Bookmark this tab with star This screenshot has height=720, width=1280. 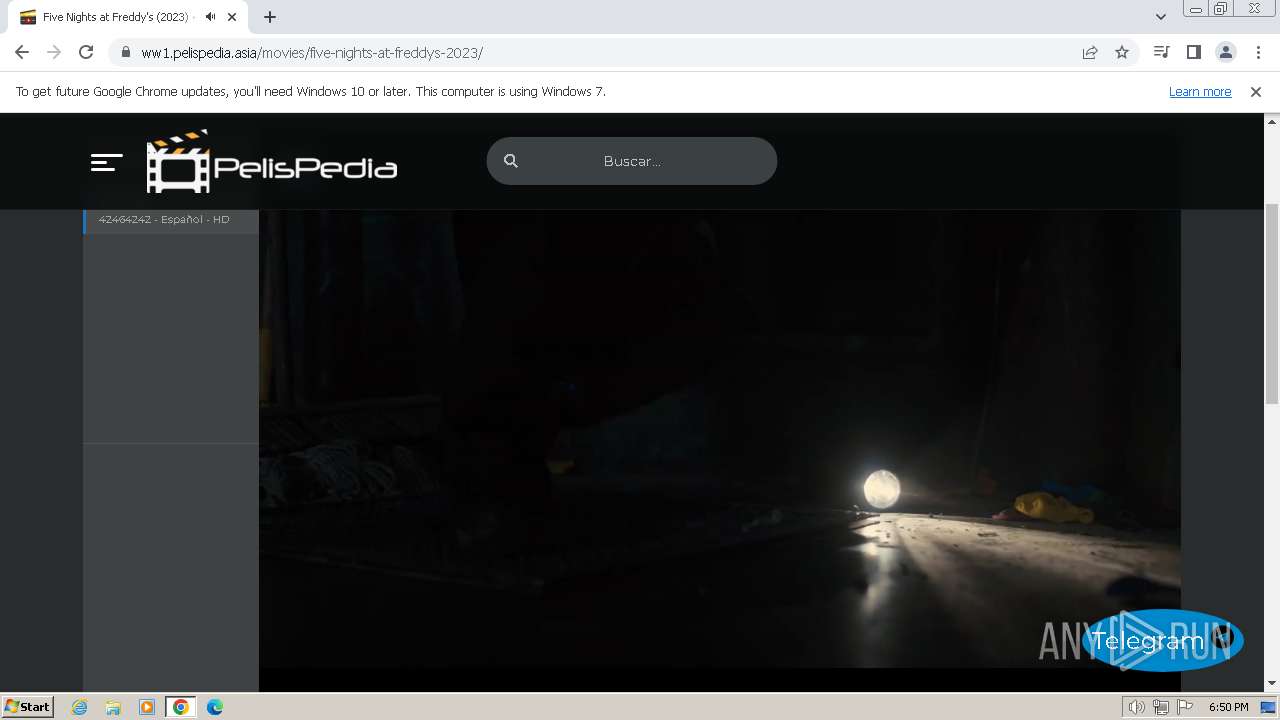point(1122,53)
